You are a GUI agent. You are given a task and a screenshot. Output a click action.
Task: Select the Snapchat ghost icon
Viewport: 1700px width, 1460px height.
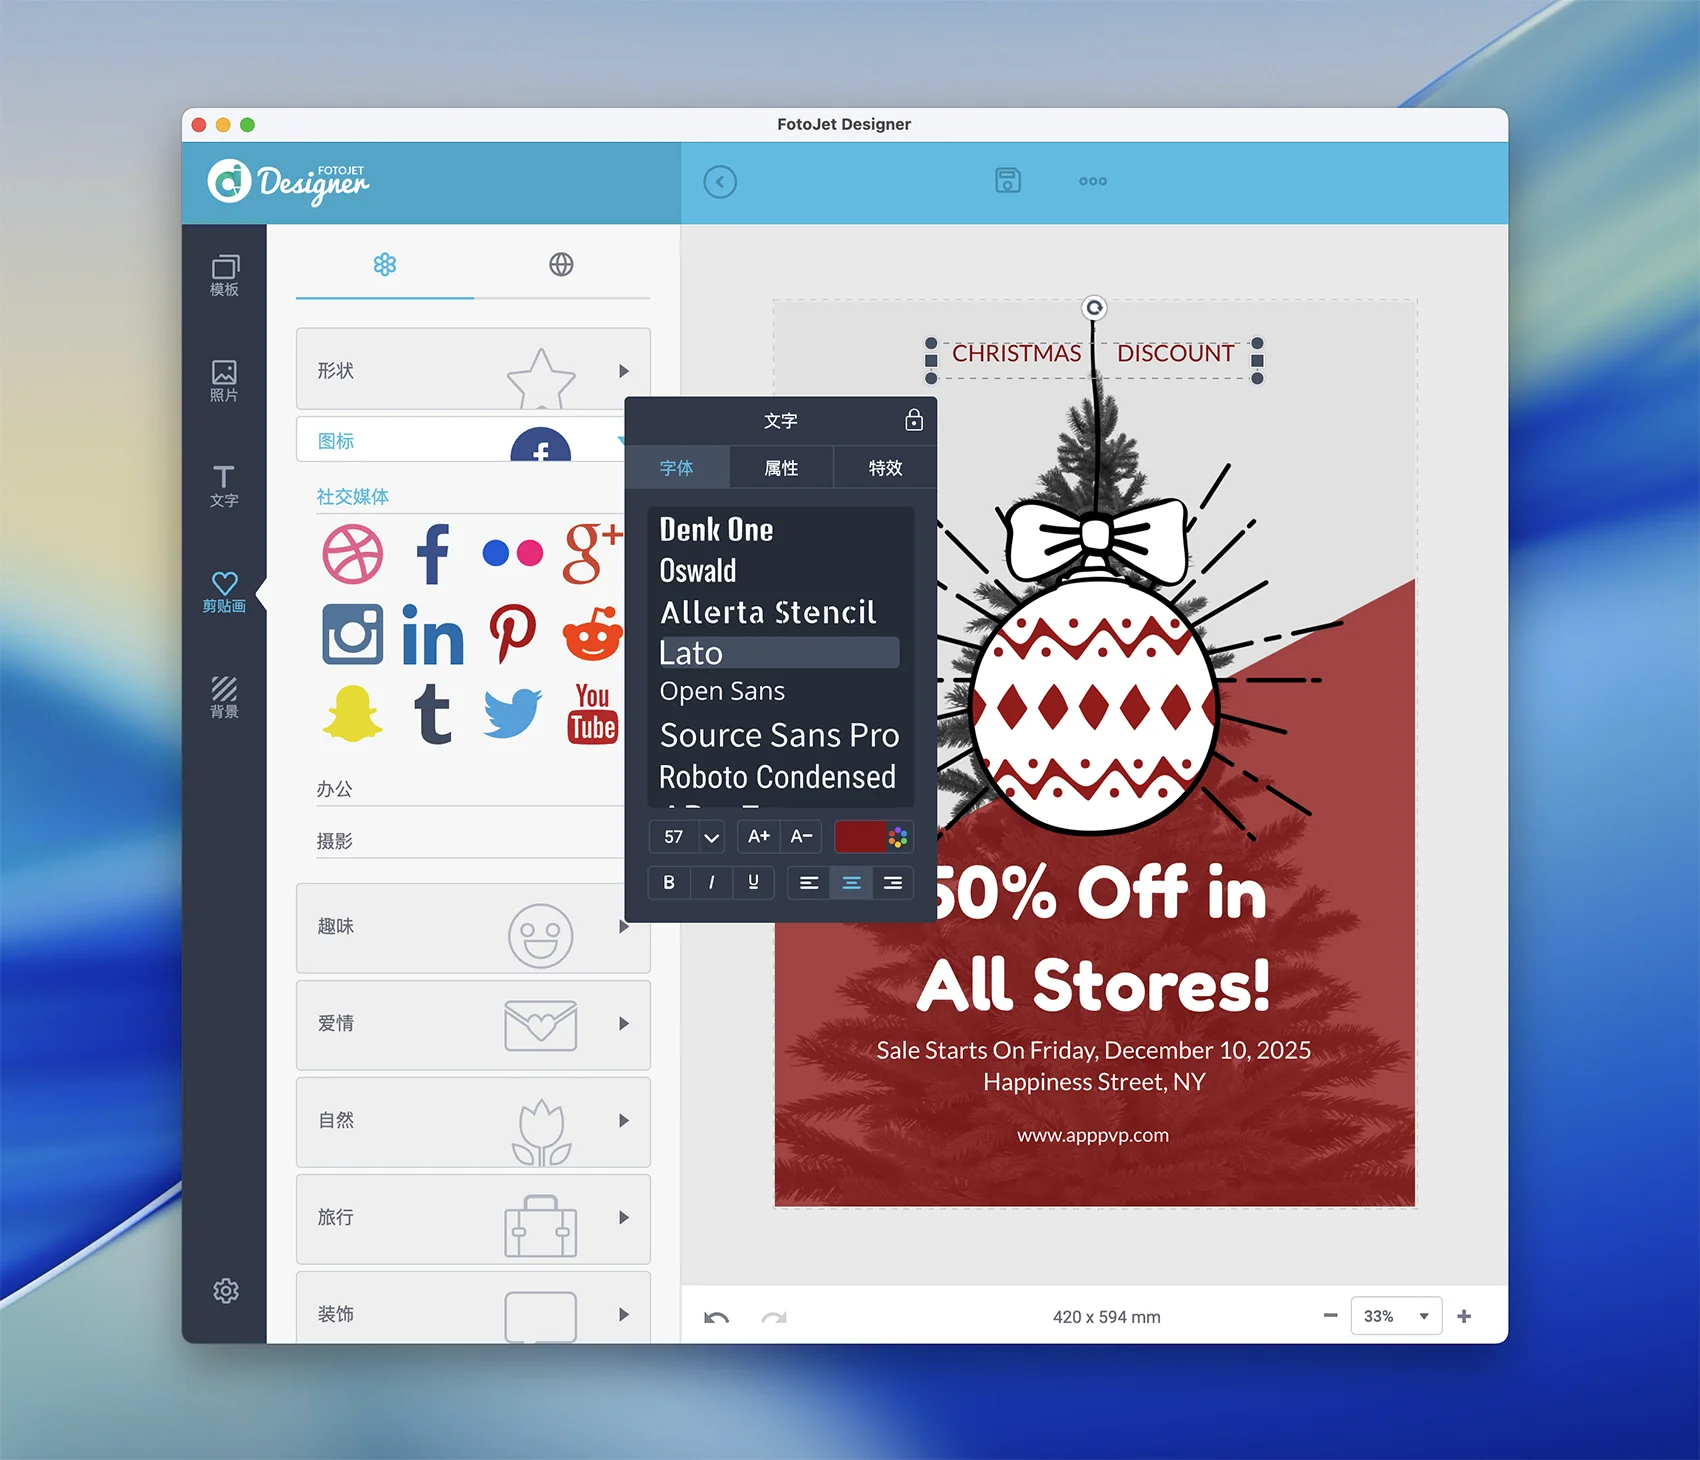click(352, 714)
